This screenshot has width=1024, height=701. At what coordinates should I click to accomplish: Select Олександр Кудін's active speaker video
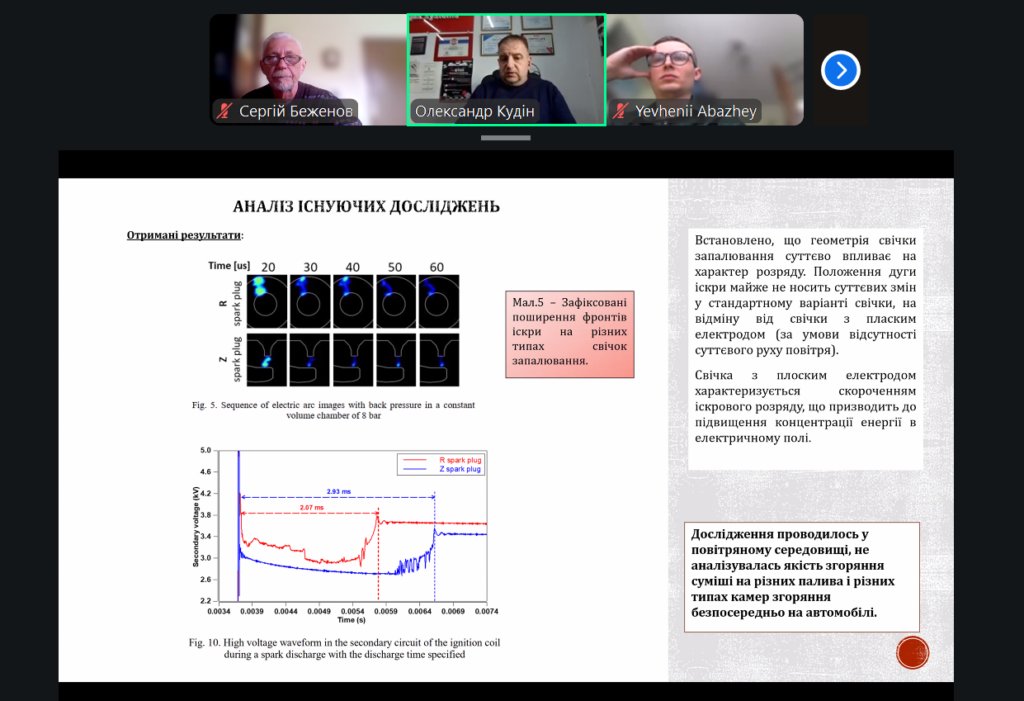(506, 60)
